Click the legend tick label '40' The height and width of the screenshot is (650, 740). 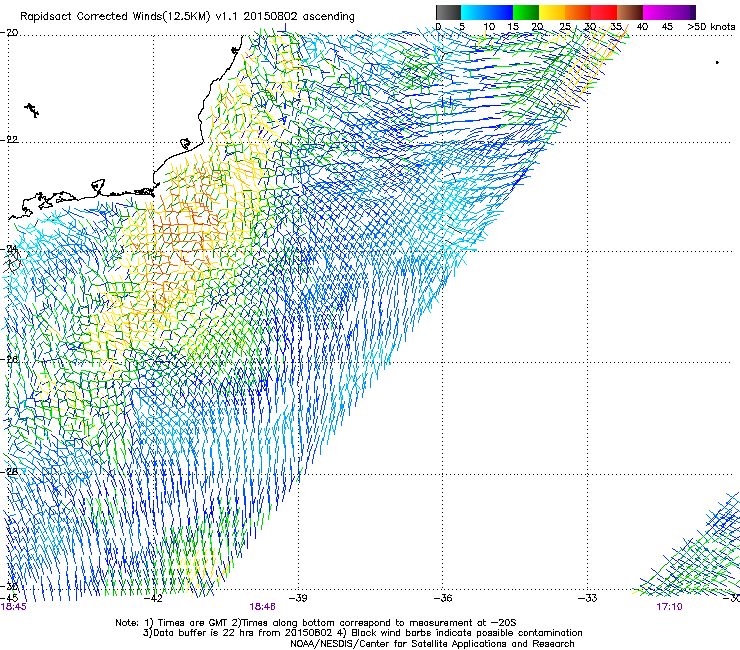tap(642, 27)
